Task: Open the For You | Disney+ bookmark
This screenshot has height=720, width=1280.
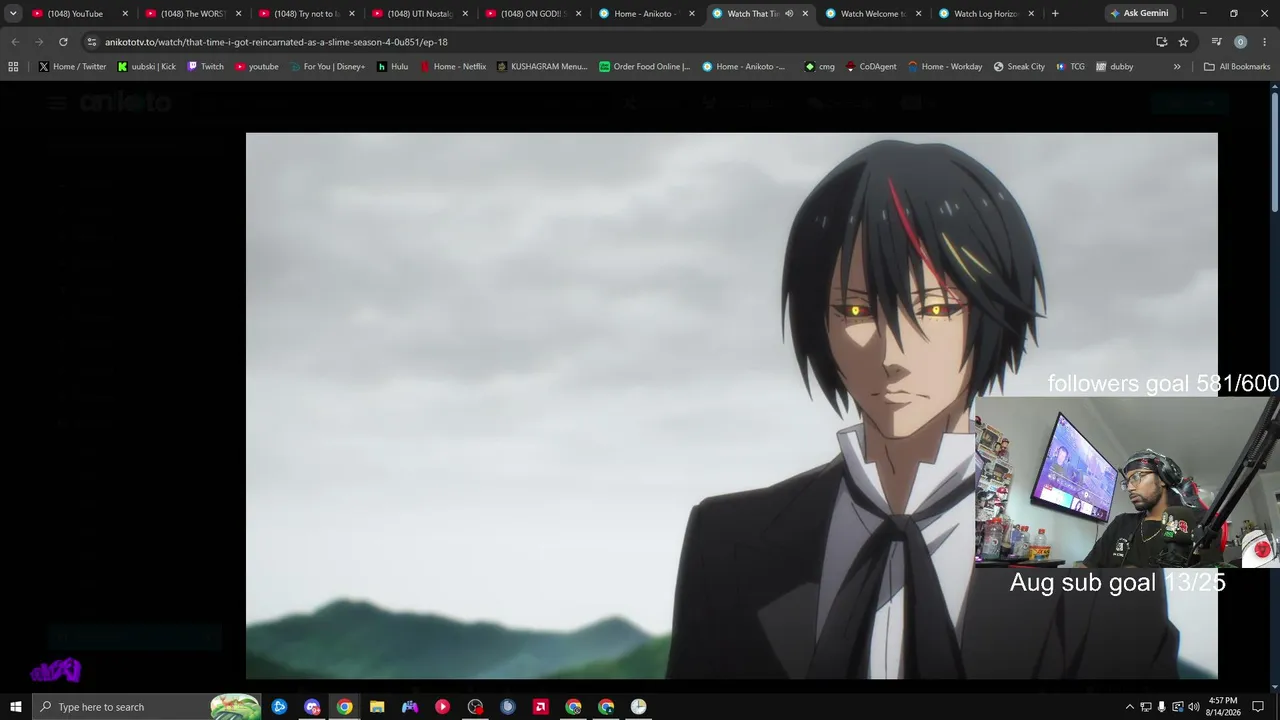Action: 327,67
